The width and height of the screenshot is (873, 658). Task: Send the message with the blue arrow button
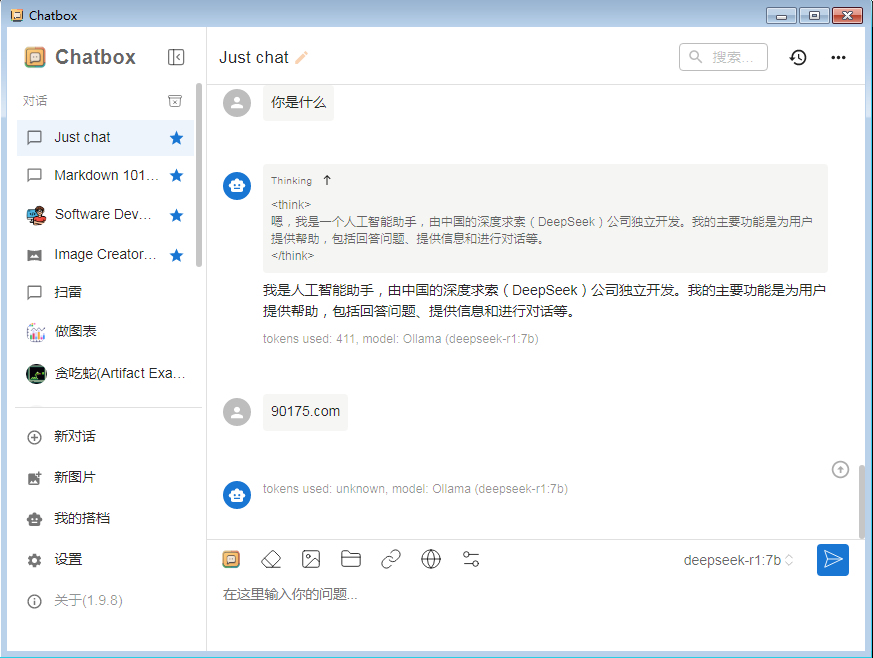[832, 559]
